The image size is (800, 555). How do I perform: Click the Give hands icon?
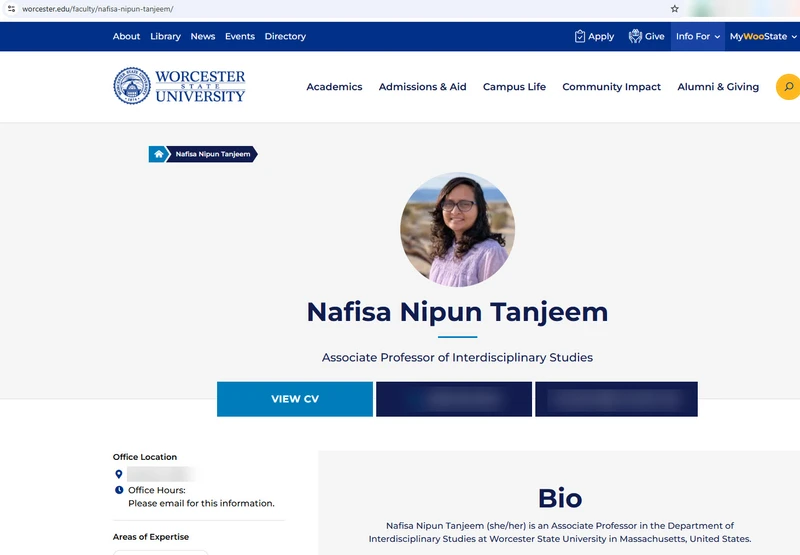pyautogui.click(x=635, y=36)
